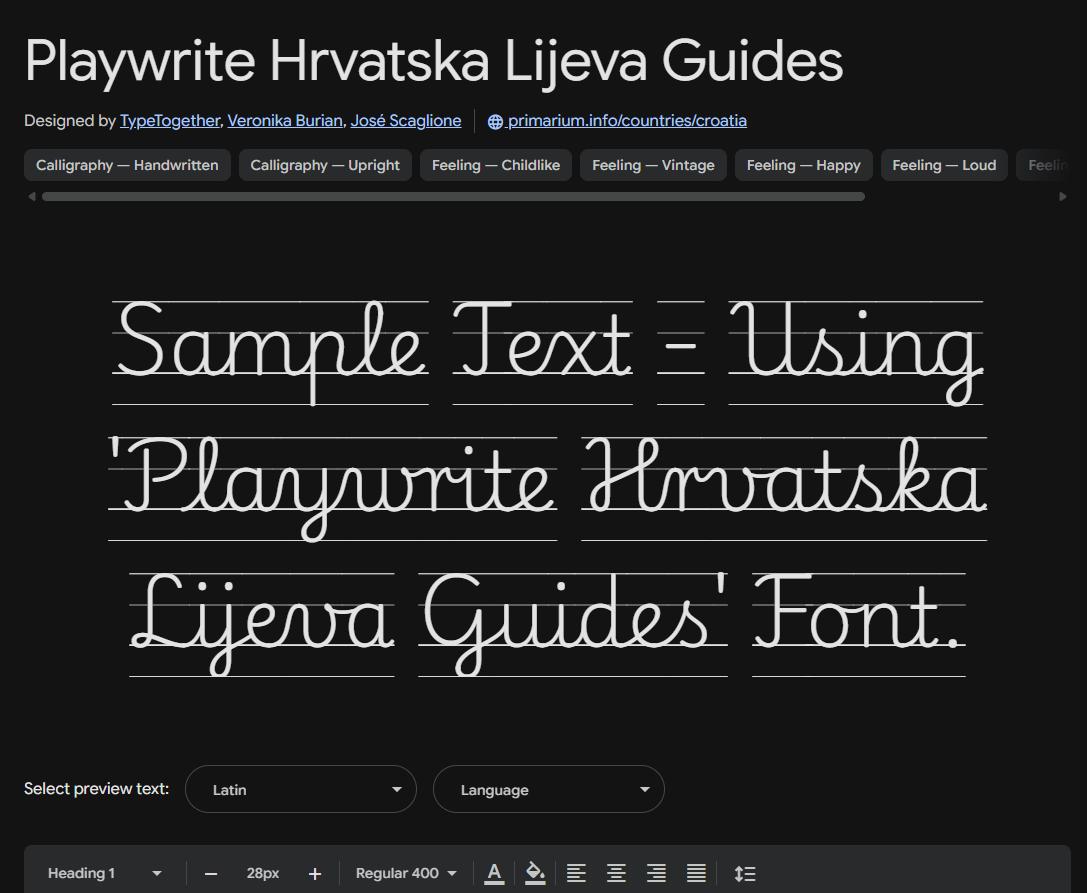1087x893 pixels.
Task: Open line height spacing control
Action: click(745, 874)
